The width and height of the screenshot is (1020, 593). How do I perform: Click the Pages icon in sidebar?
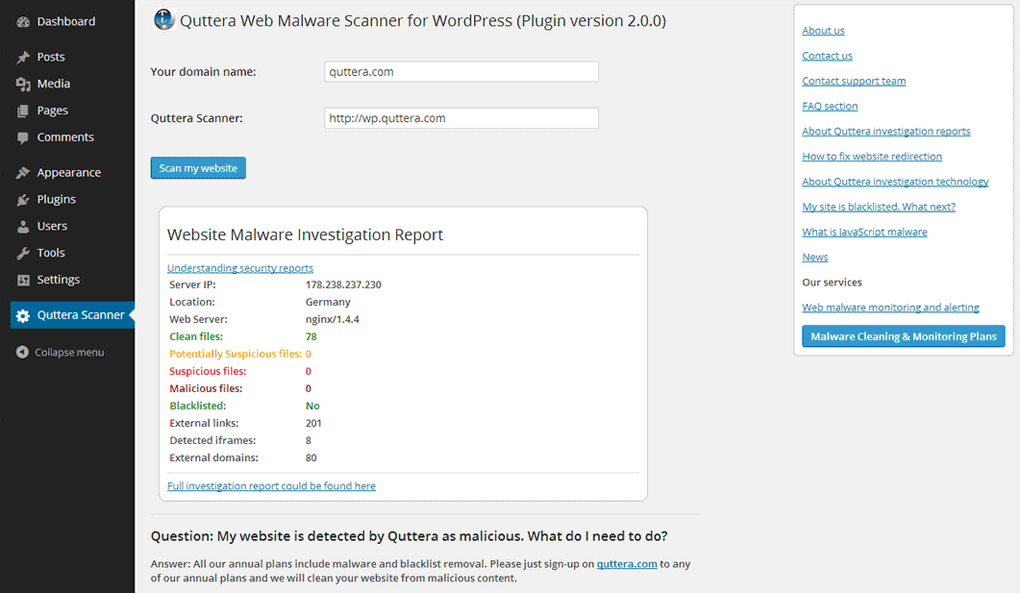coord(23,111)
